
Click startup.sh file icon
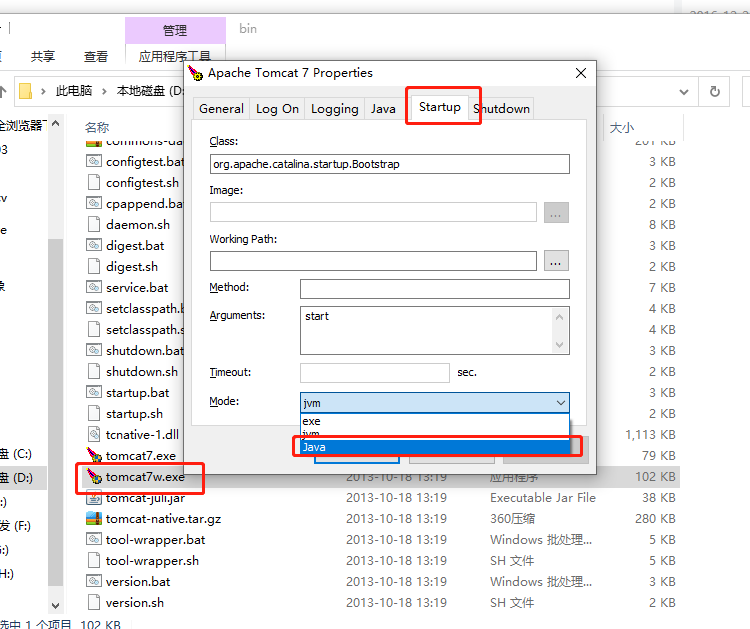coord(94,413)
